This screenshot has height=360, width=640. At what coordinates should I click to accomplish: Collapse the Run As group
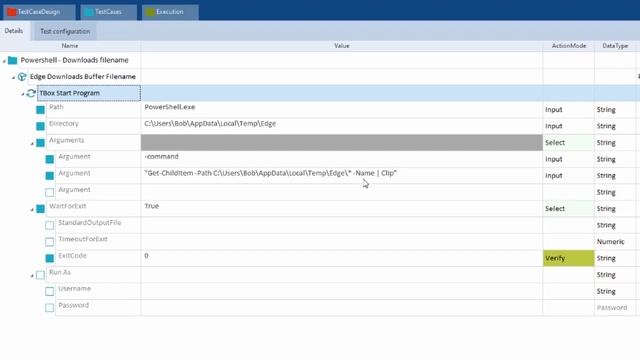(32, 276)
